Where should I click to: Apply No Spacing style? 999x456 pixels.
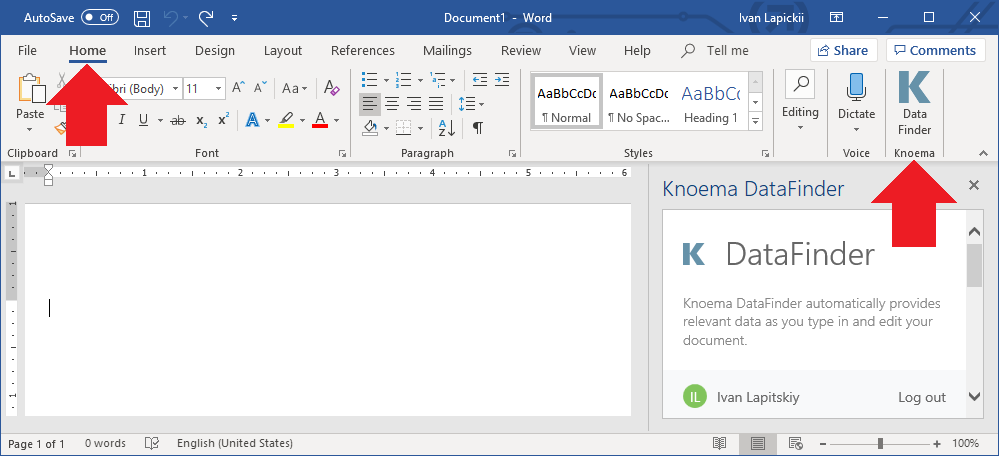click(x=638, y=102)
